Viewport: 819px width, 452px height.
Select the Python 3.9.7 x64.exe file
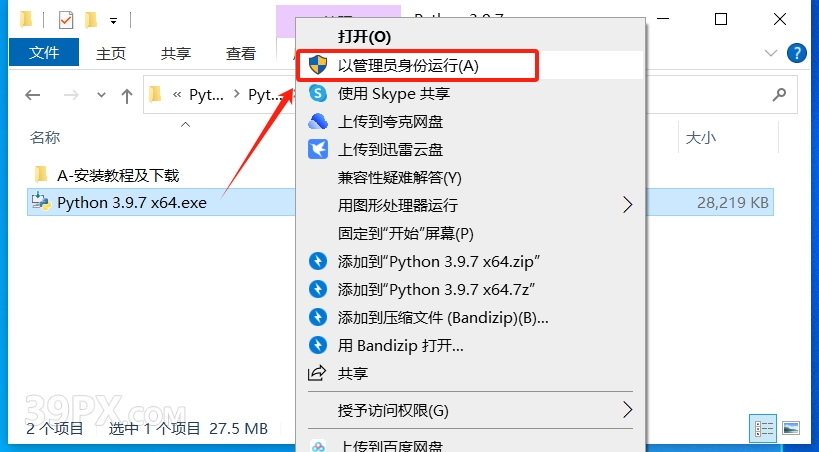(132, 203)
